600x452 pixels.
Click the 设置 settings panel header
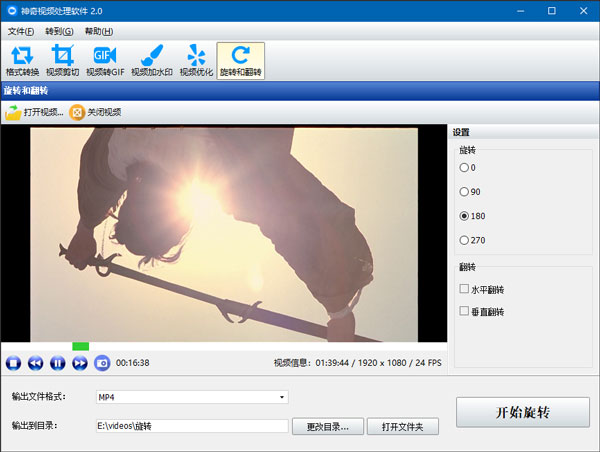[x=461, y=132]
